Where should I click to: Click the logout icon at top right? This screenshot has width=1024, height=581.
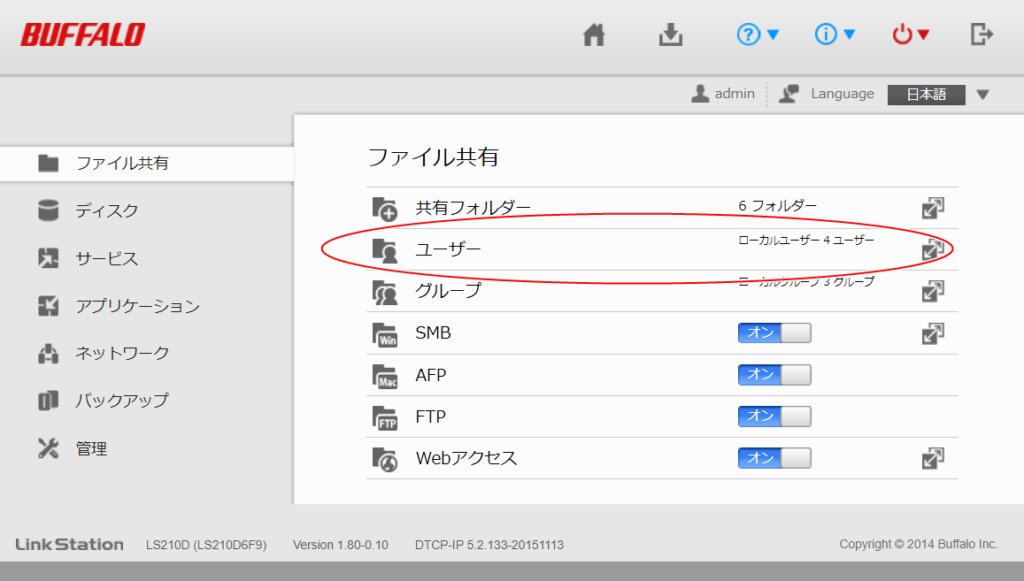982,35
